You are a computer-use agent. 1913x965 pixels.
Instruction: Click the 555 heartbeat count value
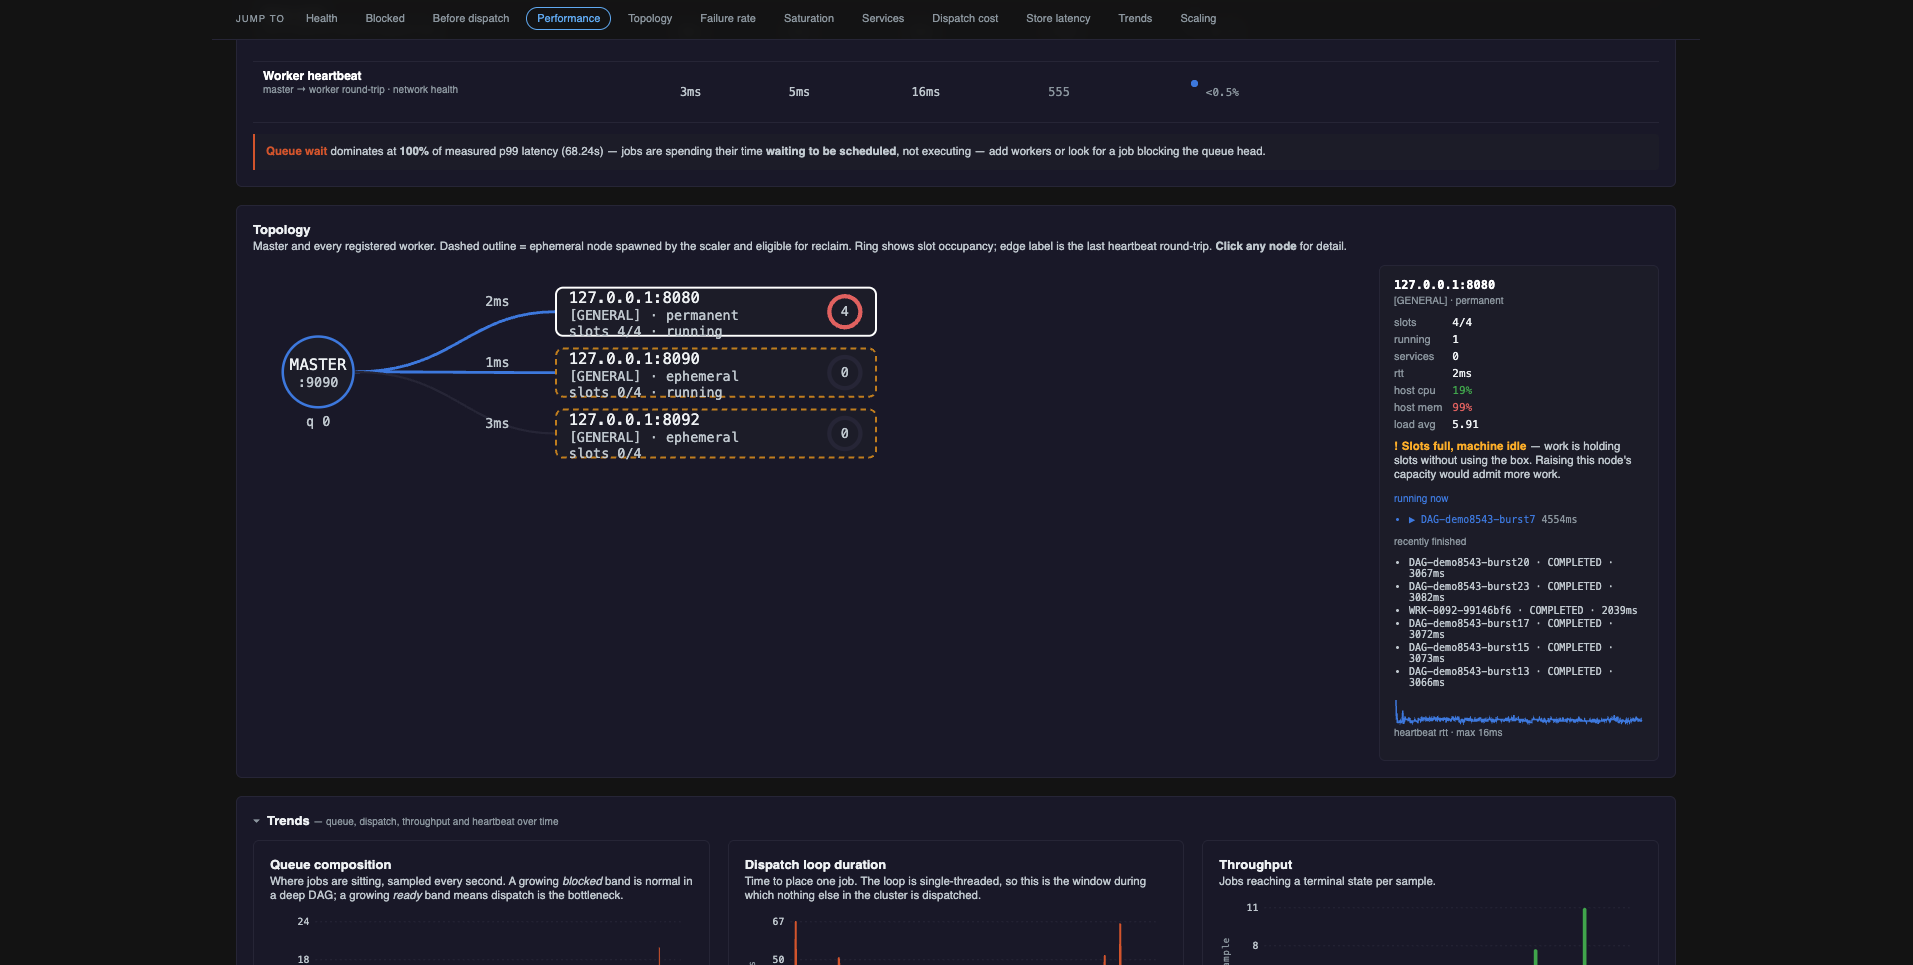point(1059,92)
